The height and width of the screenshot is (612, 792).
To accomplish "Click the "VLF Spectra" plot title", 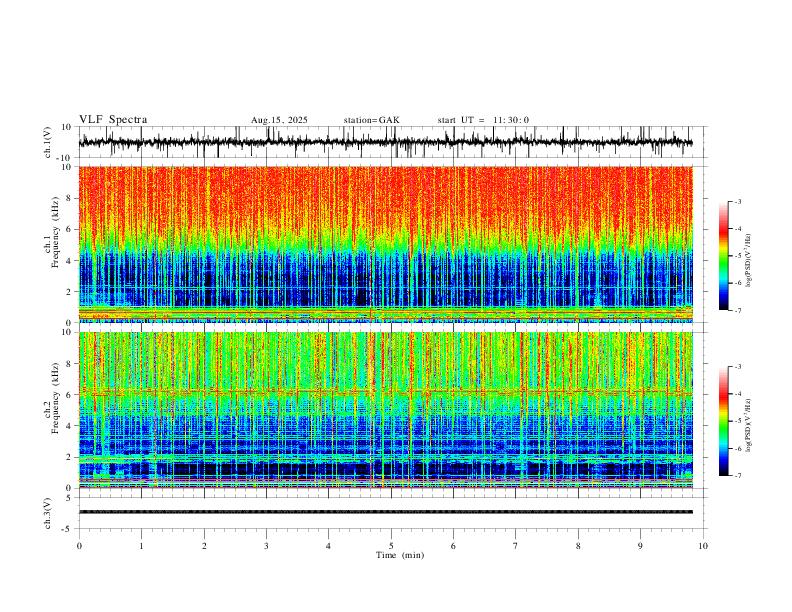I will (113, 120).
